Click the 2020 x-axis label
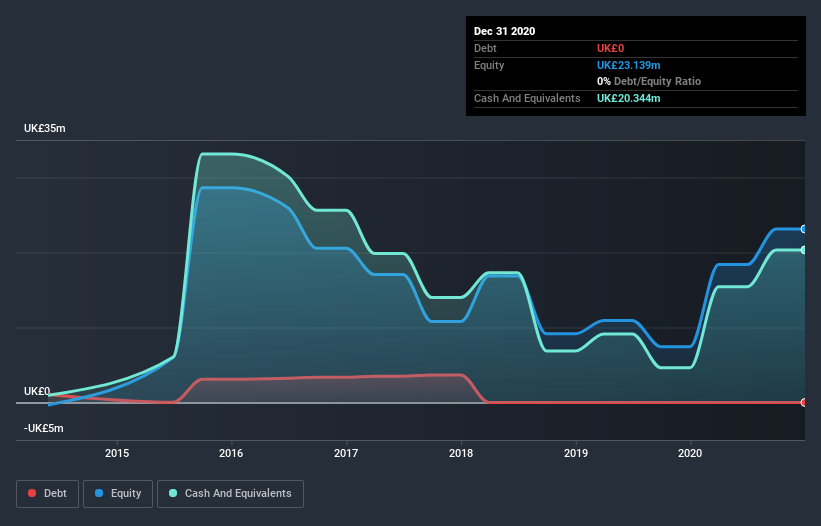Screen dimensions: 821x526 [690, 453]
